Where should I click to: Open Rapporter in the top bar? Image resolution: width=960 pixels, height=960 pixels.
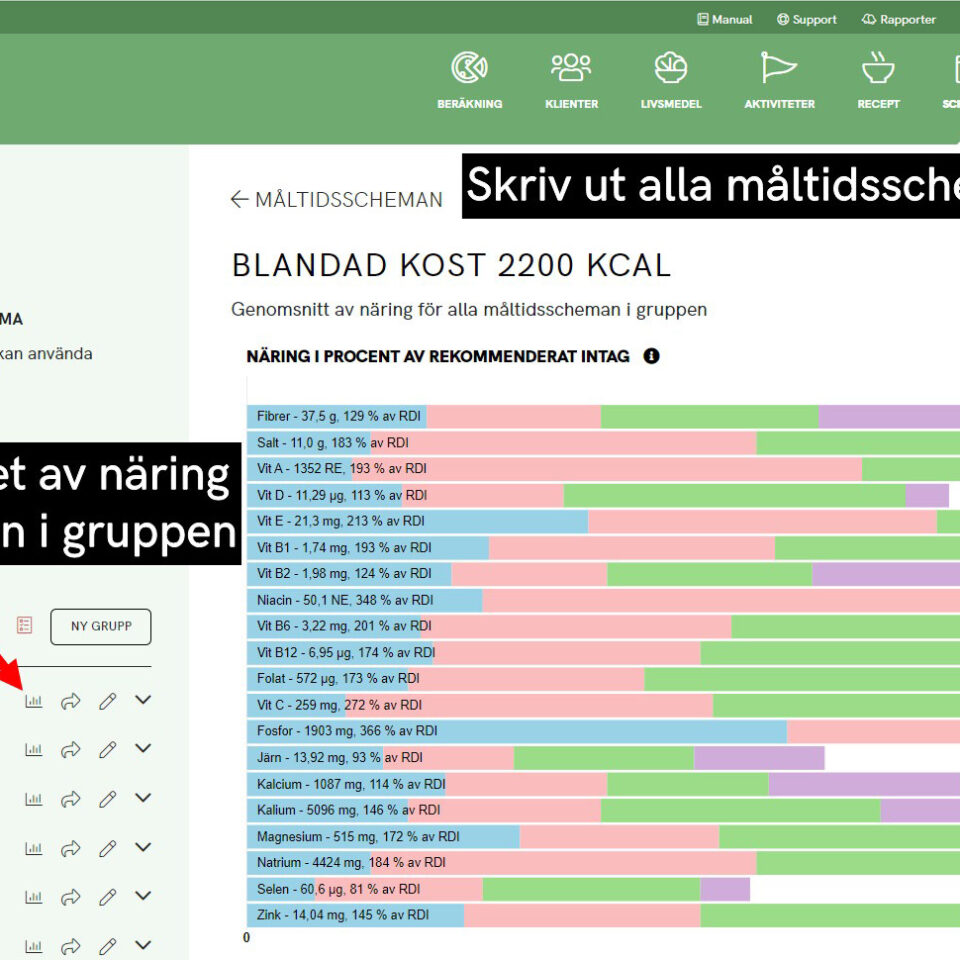point(898,19)
